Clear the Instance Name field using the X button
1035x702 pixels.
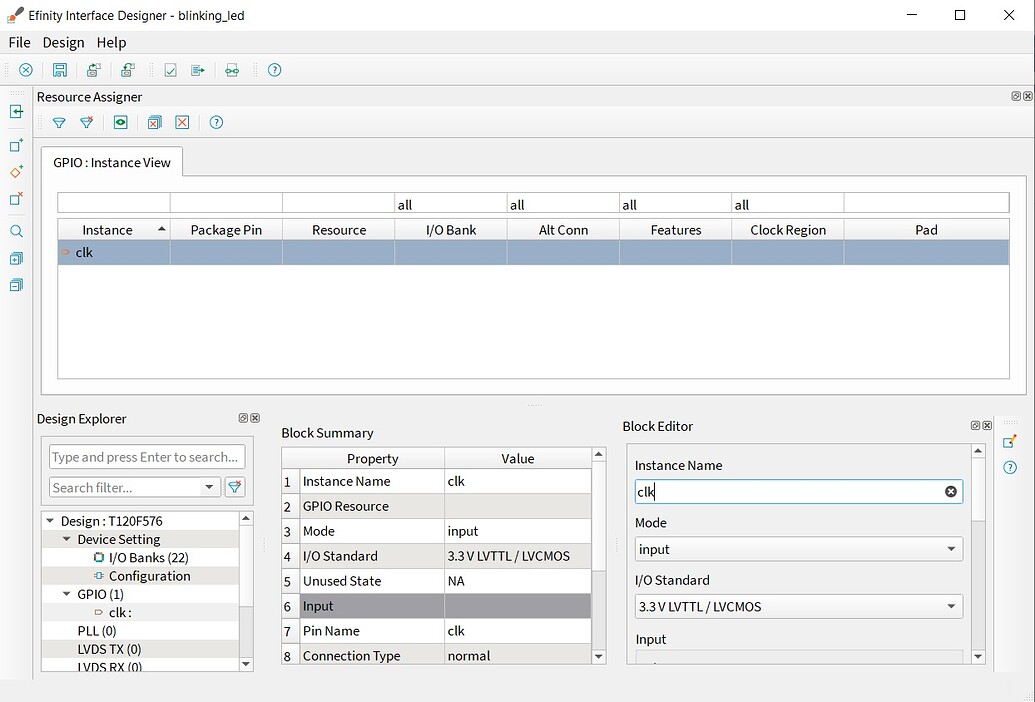click(x=950, y=491)
